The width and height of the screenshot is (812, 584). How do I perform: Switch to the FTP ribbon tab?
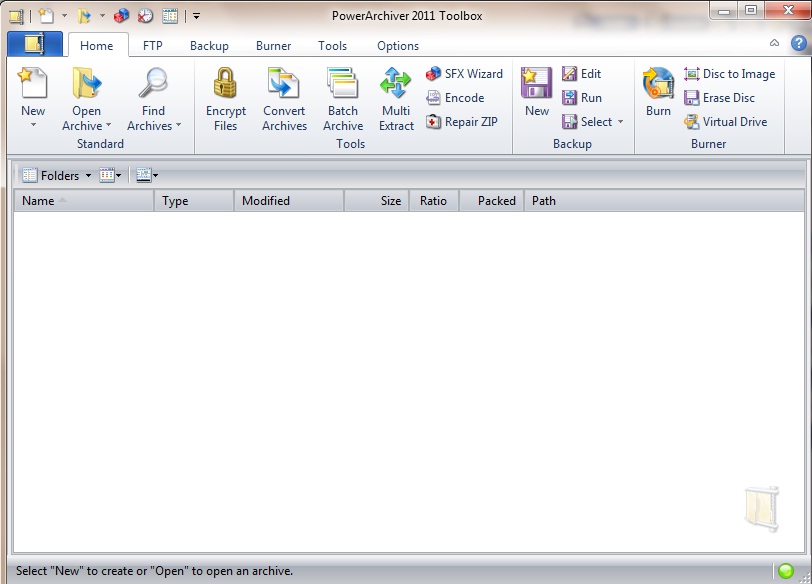(x=153, y=46)
